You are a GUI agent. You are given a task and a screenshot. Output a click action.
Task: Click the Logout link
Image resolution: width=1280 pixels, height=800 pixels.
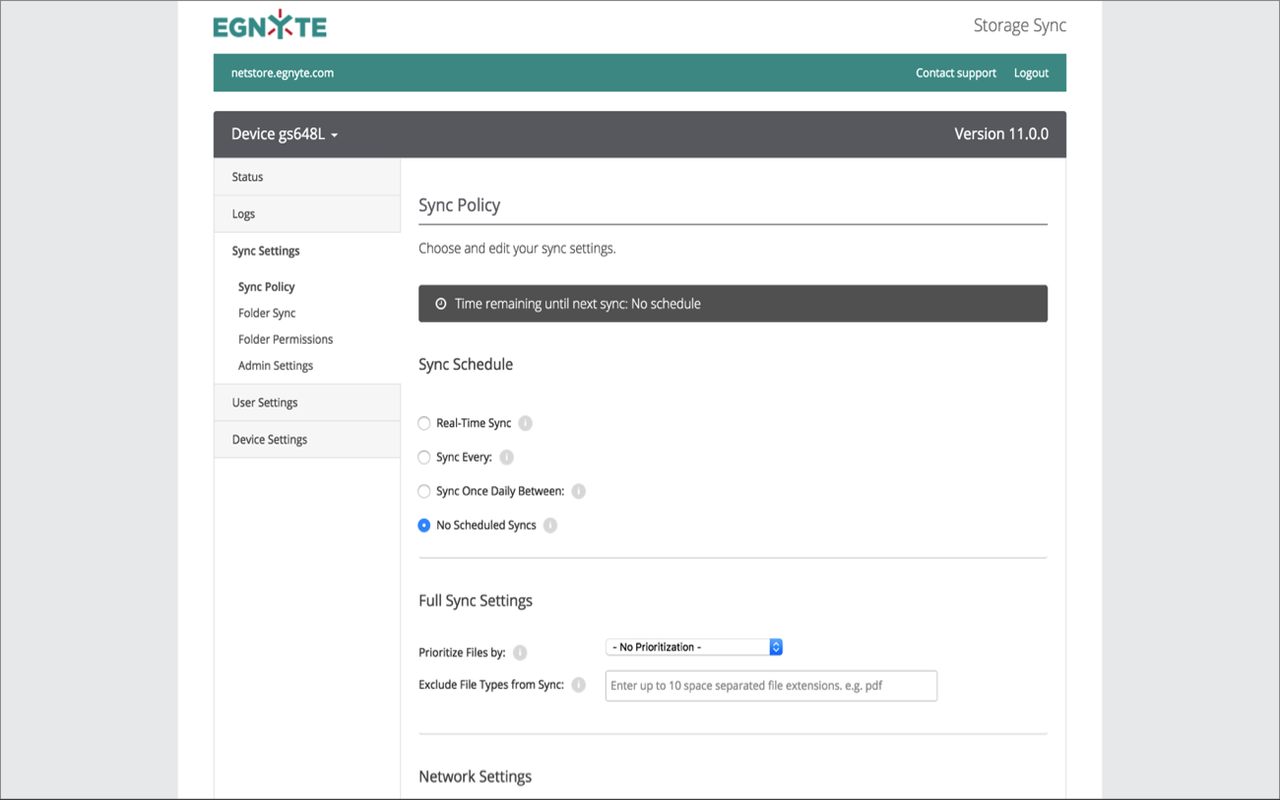[1031, 72]
